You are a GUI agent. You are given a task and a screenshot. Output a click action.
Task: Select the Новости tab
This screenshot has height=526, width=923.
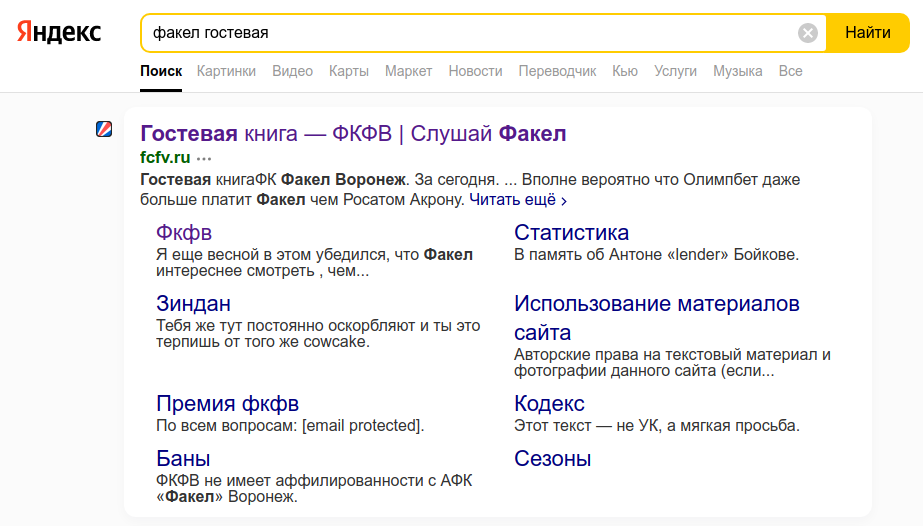pos(475,71)
